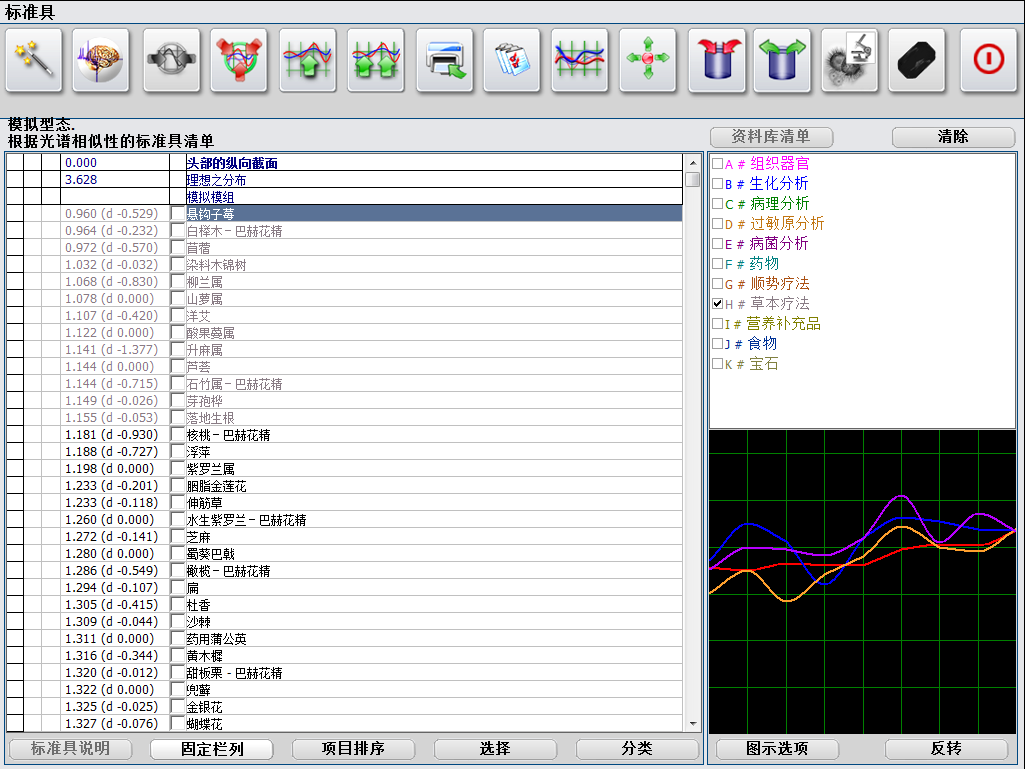
Task: Uncheck the H # 草本疗法 checkbox
Action: coord(717,303)
